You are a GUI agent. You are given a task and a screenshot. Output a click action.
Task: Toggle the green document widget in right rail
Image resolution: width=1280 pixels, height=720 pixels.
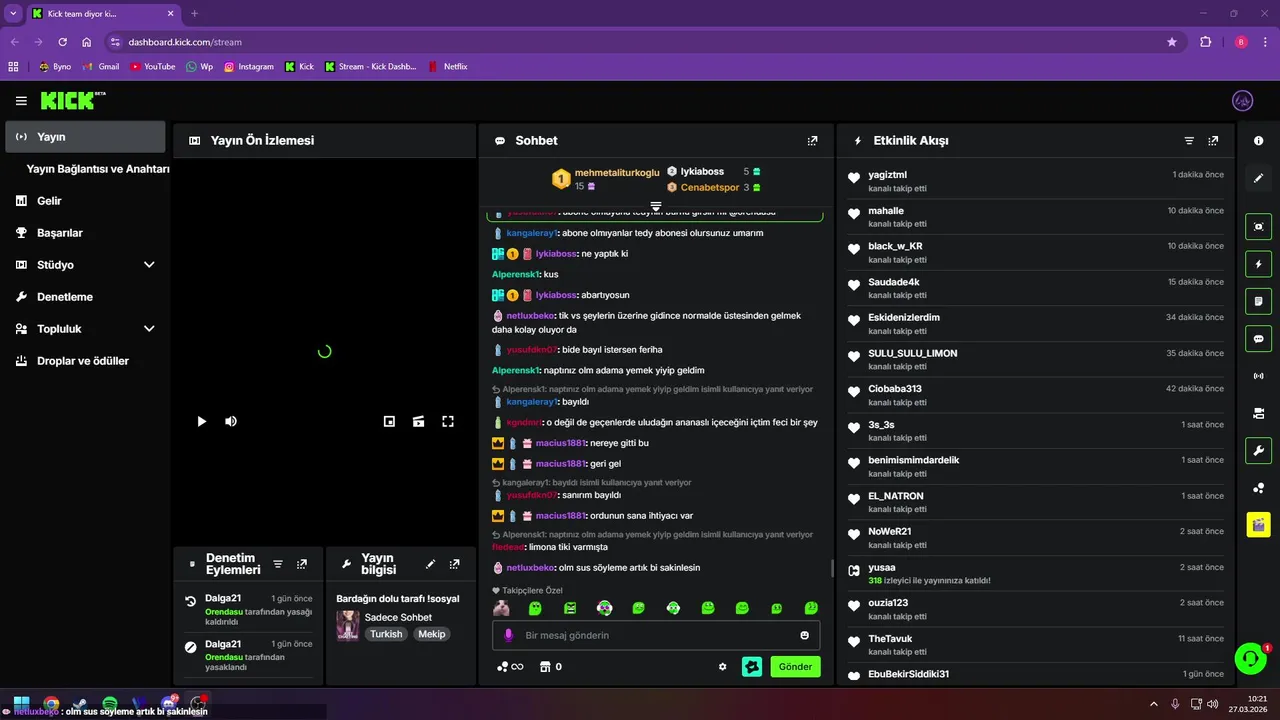coord(1259,301)
